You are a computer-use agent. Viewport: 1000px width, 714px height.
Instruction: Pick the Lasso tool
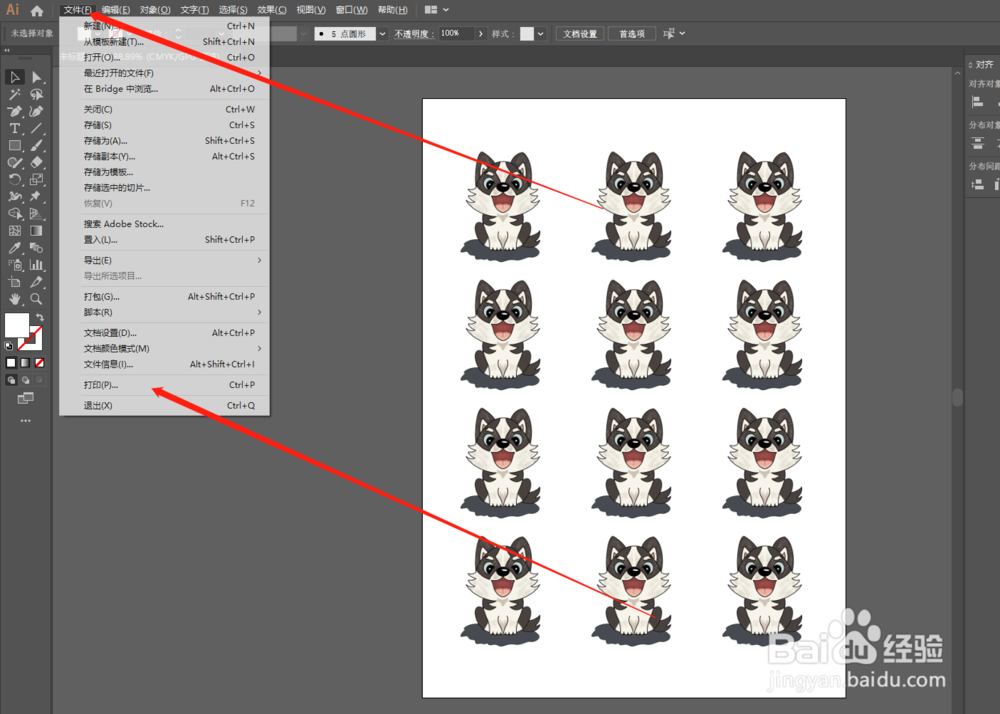(36, 94)
